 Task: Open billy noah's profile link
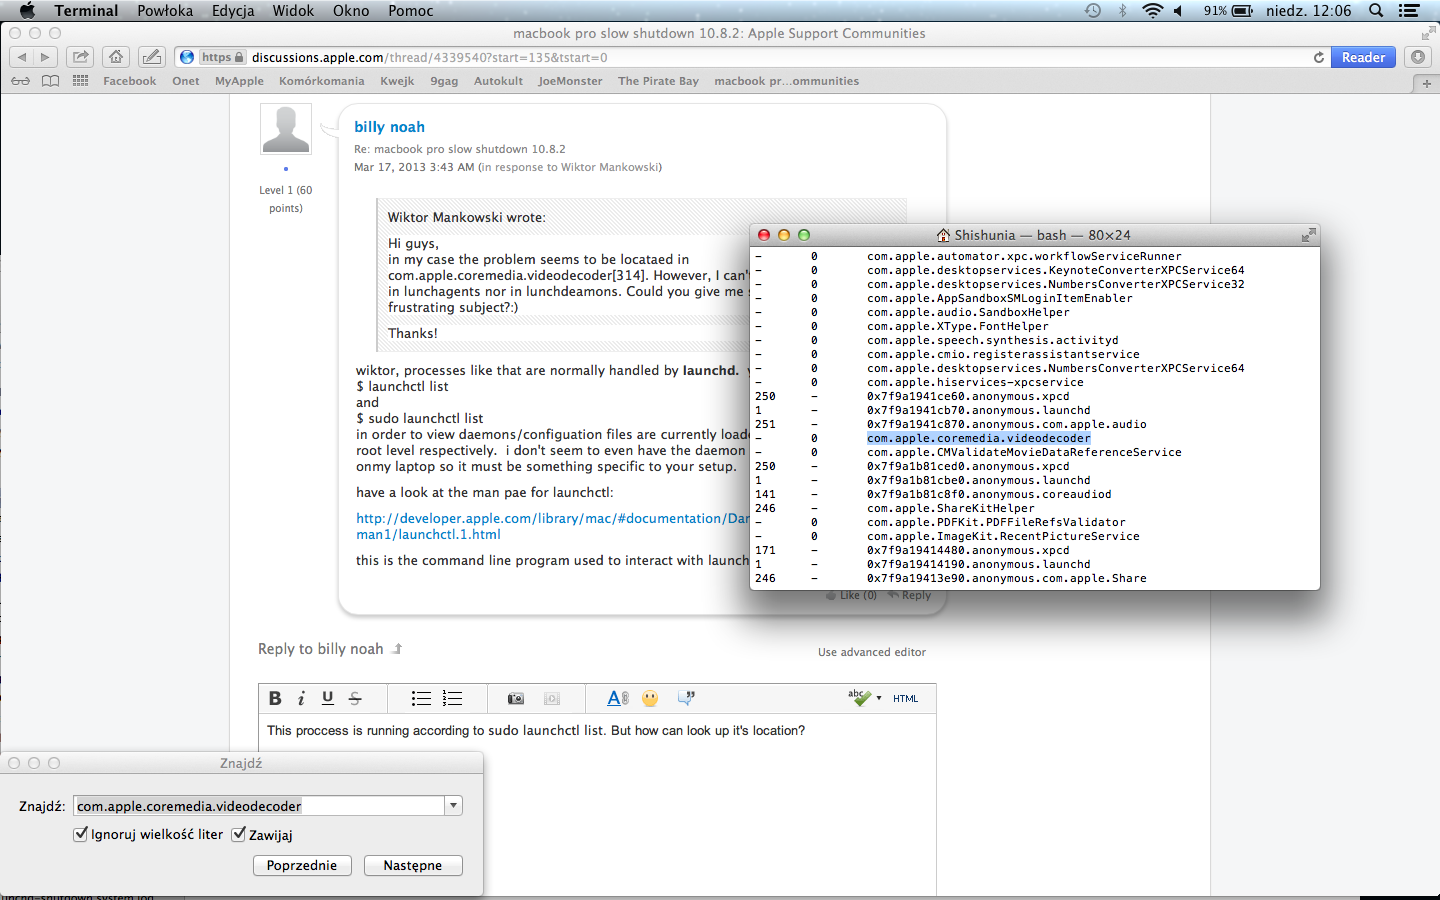click(389, 127)
